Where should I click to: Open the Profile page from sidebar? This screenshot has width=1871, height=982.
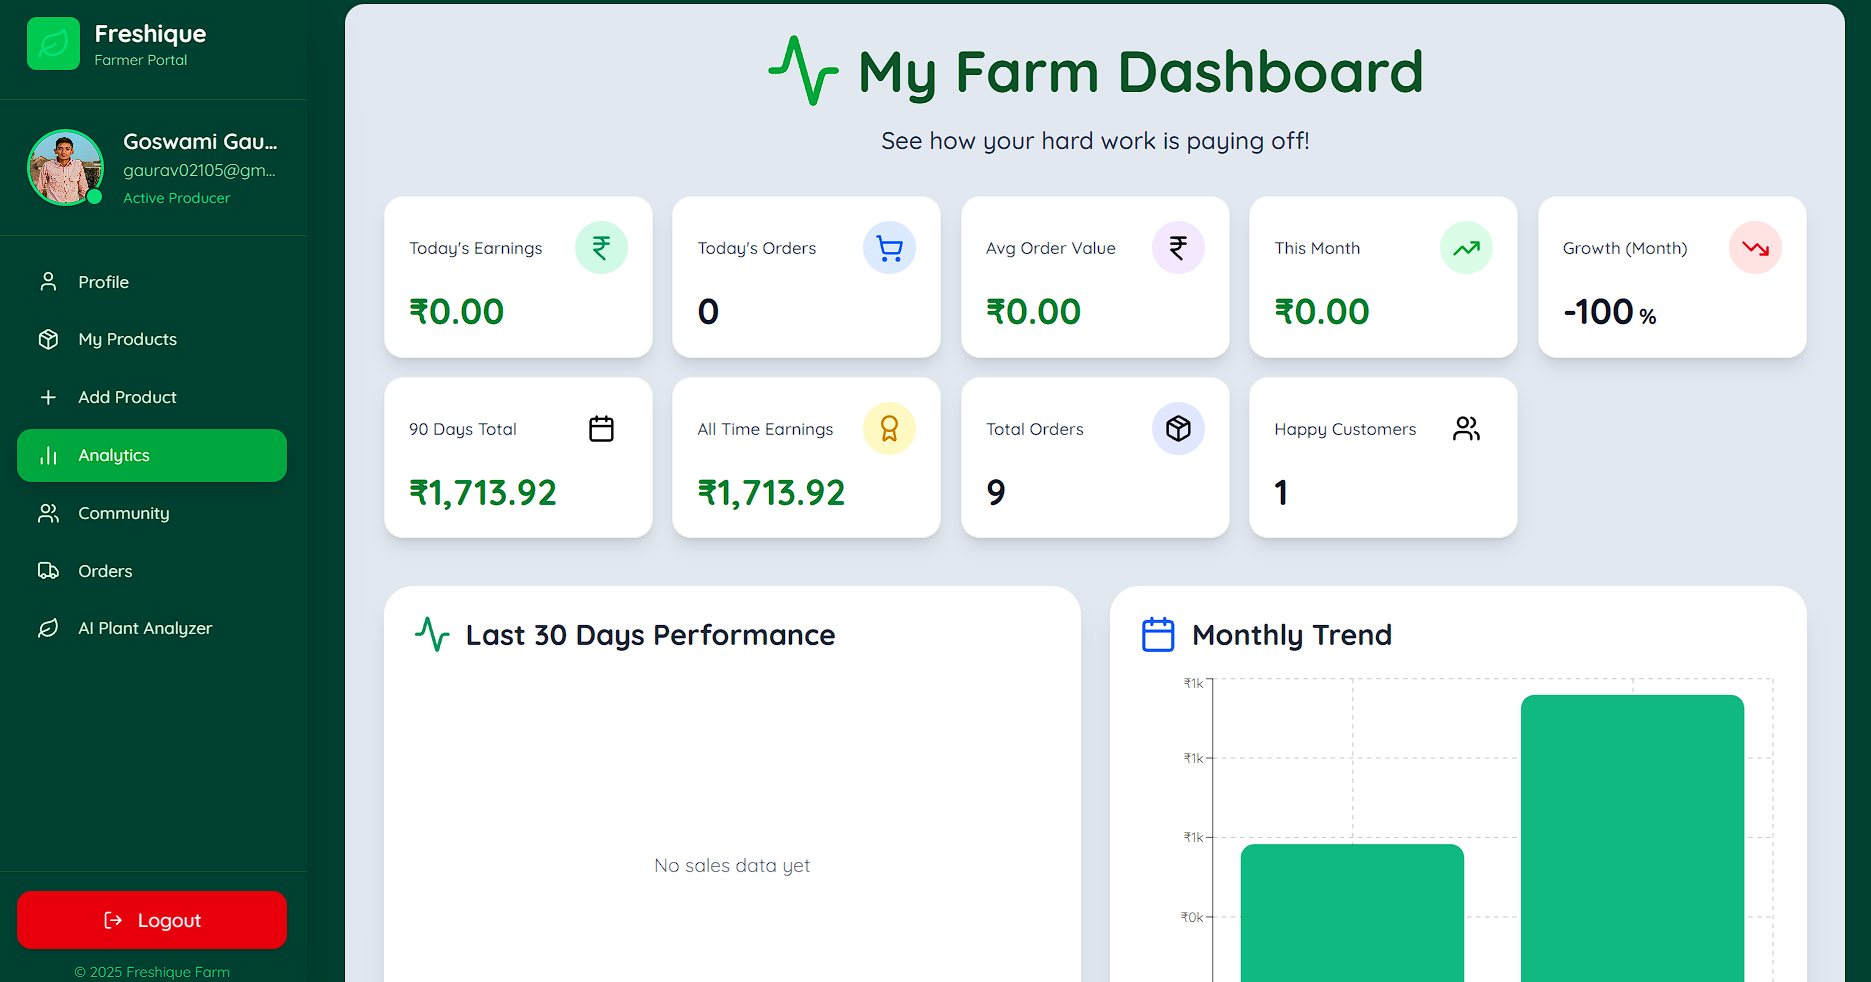click(152, 282)
